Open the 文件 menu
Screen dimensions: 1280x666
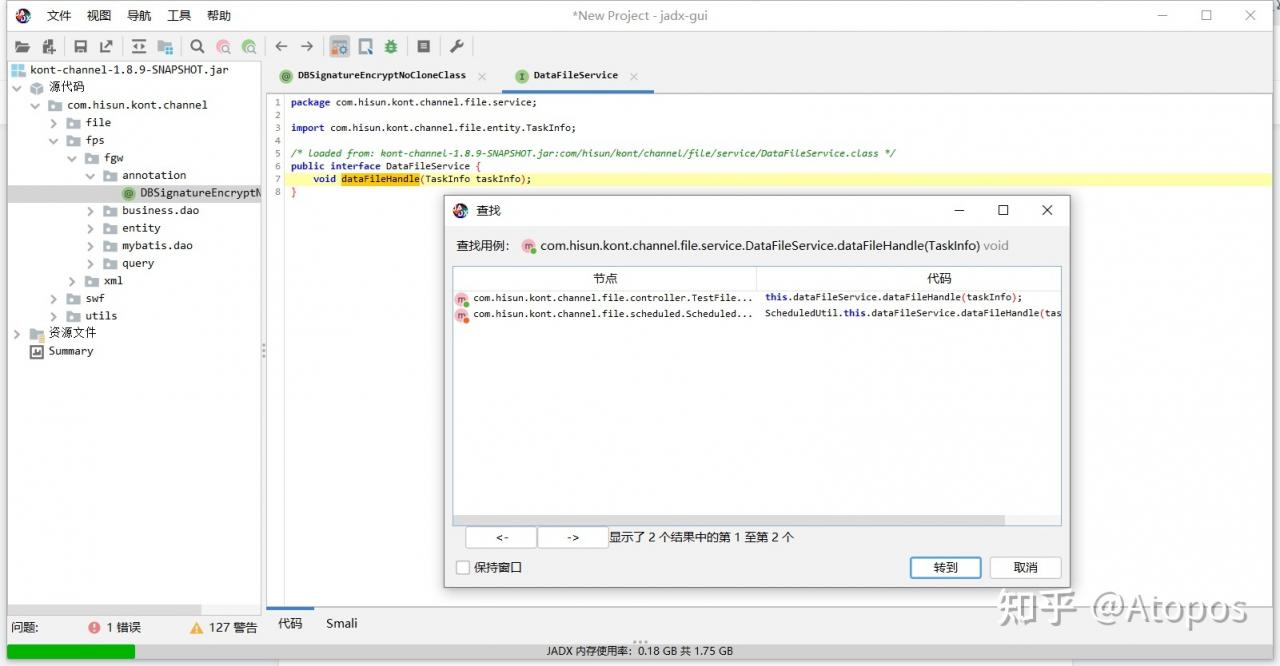point(59,16)
